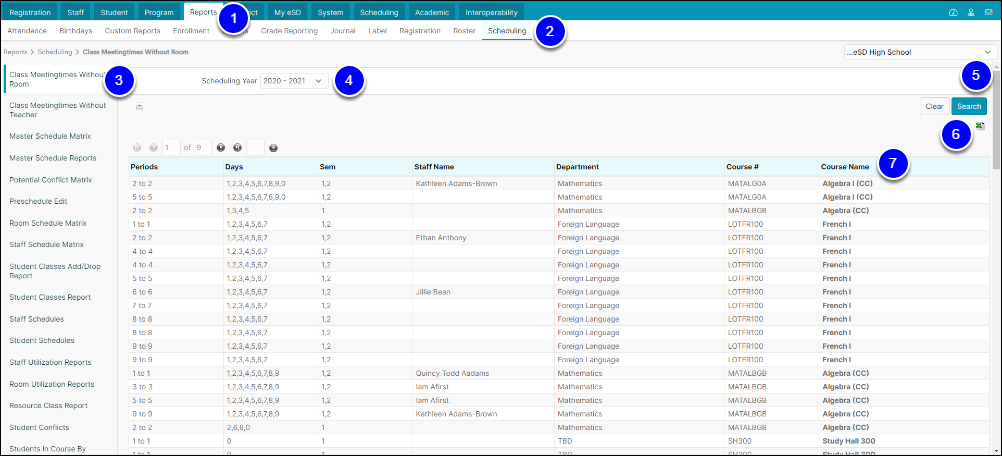The height and width of the screenshot is (456, 1002).
Task: Go to the previous page of results
Action: coord(153,148)
